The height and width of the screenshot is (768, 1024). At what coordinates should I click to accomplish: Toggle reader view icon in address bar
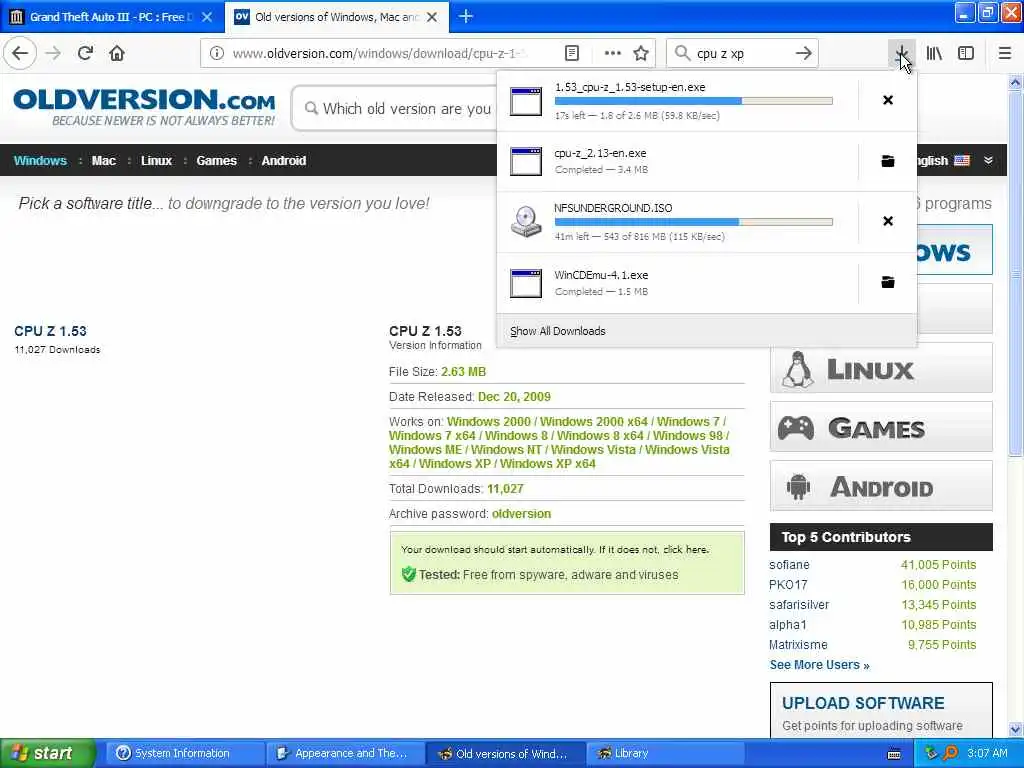click(x=571, y=53)
